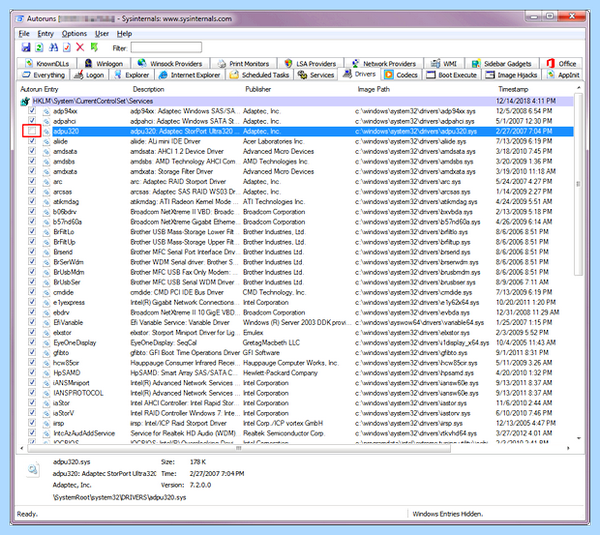Select the adpahci entry name
The image size is (600, 535).
pyautogui.click(x=64, y=121)
